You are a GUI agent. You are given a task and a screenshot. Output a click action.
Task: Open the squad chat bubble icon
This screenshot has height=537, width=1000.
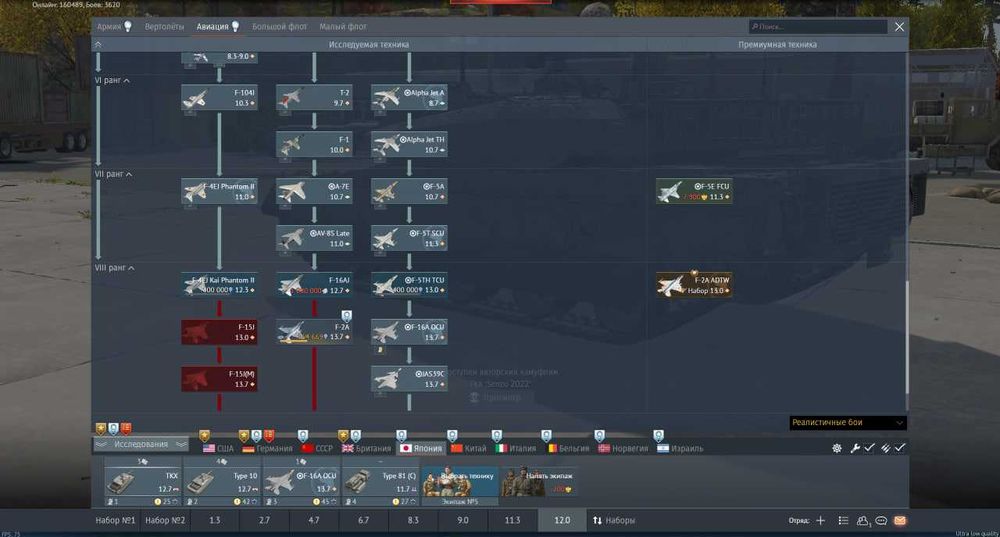(881, 520)
